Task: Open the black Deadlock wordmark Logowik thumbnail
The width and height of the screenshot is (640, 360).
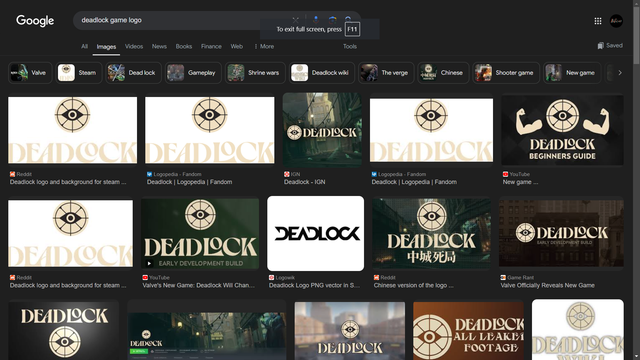Action: tap(316, 233)
